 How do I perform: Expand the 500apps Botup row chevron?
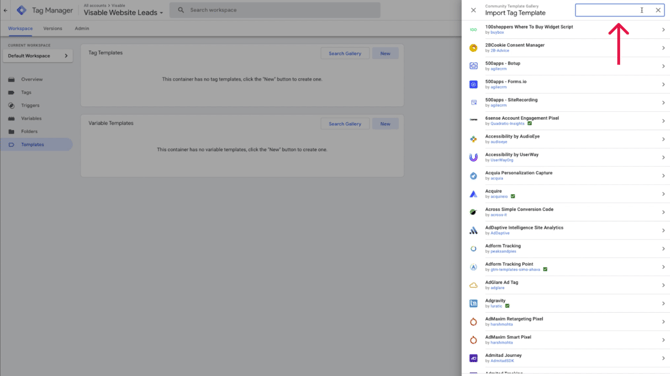663,66
